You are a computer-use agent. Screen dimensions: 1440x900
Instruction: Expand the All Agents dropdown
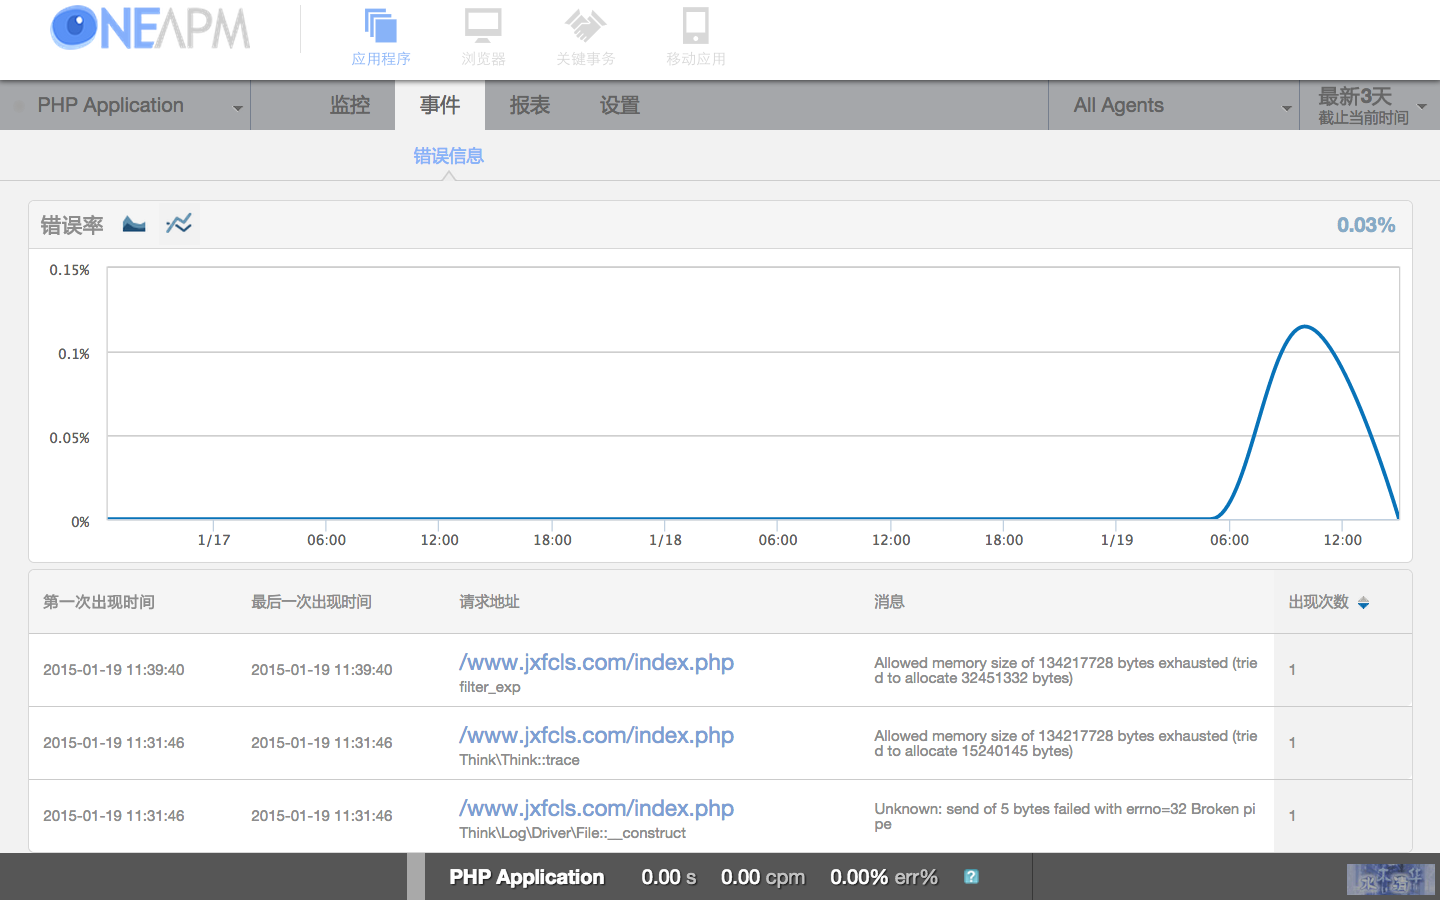(x=1174, y=105)
